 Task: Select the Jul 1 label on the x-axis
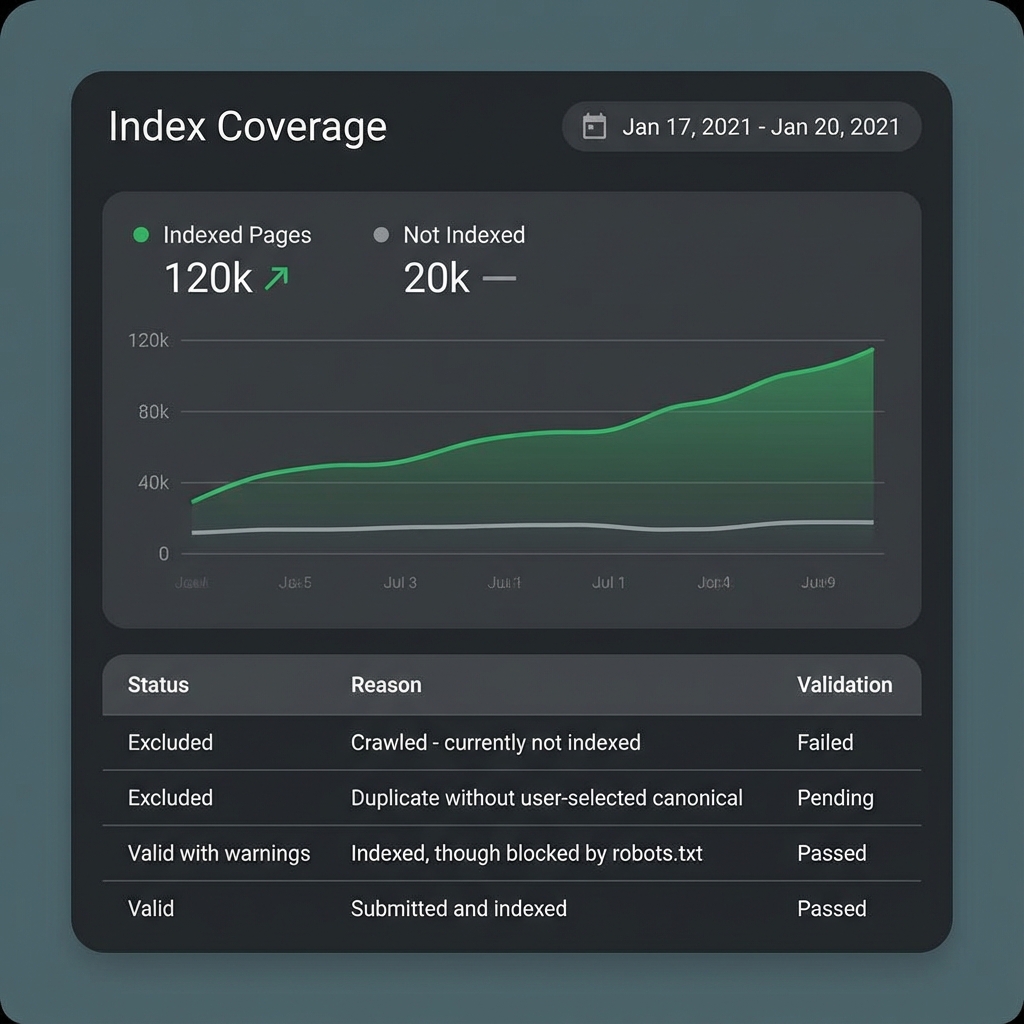(x=607, y=581)
